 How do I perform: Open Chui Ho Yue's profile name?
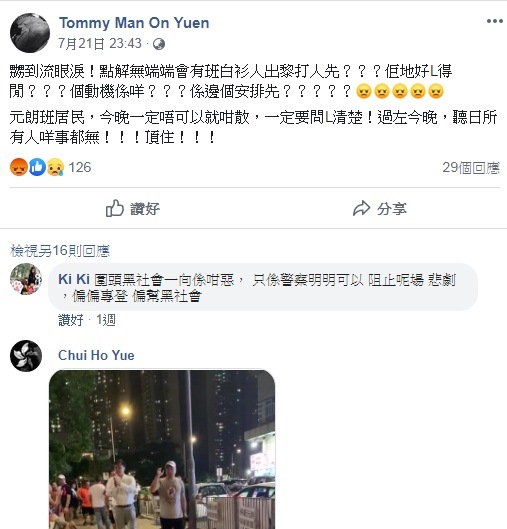click(96, 355)
